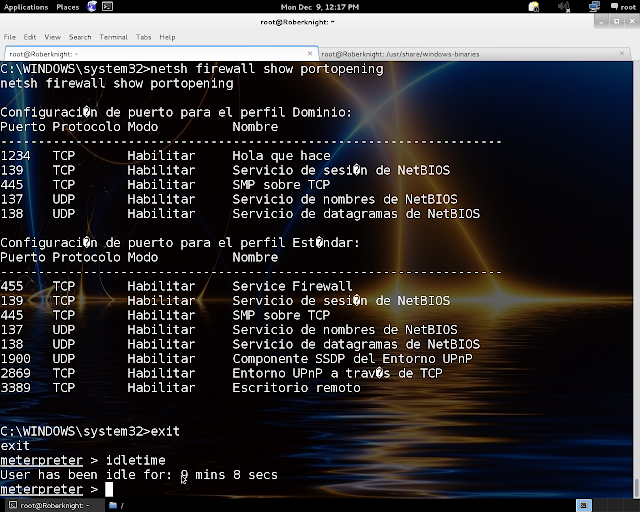Click the folder item in bottom taskbar
Screen dimensions: 640x512
pos(117,505)
